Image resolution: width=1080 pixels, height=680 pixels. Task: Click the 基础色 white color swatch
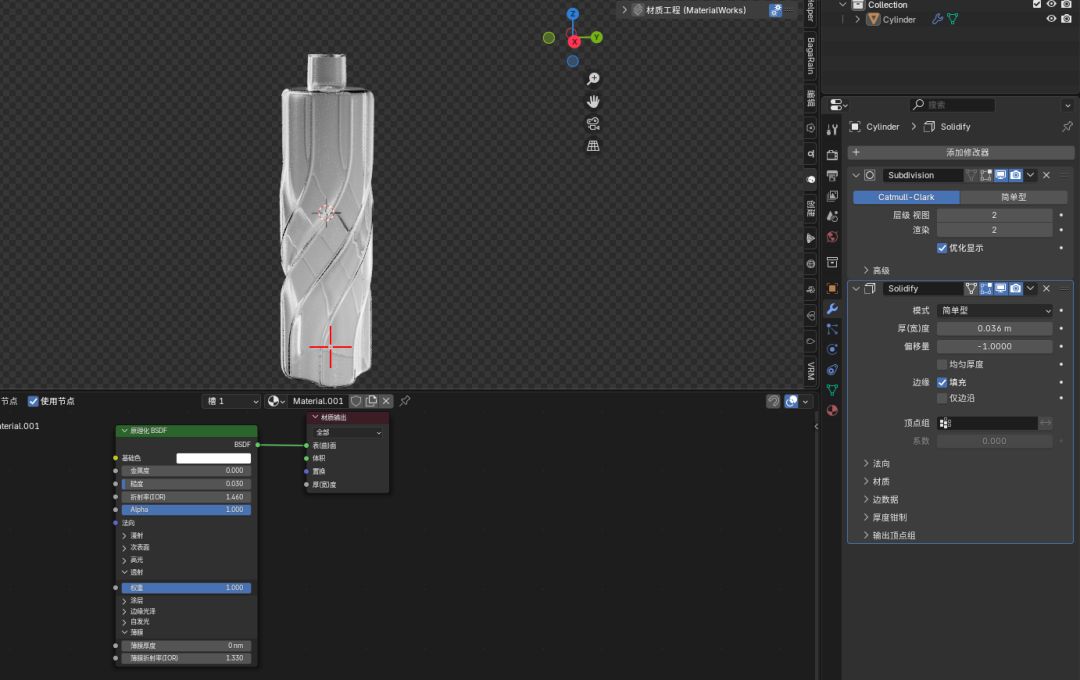tap(213, 458)
